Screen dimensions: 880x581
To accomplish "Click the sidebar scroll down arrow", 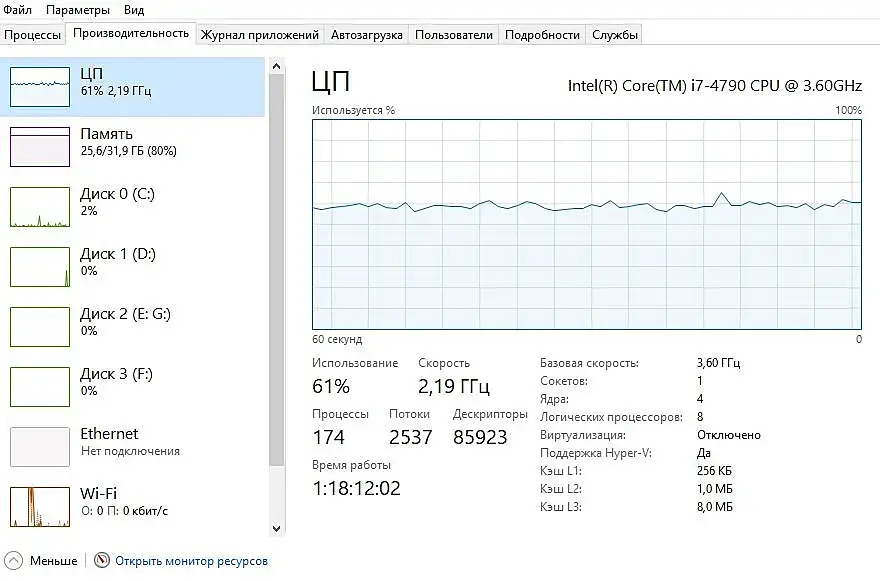I will tap(276, 528).
